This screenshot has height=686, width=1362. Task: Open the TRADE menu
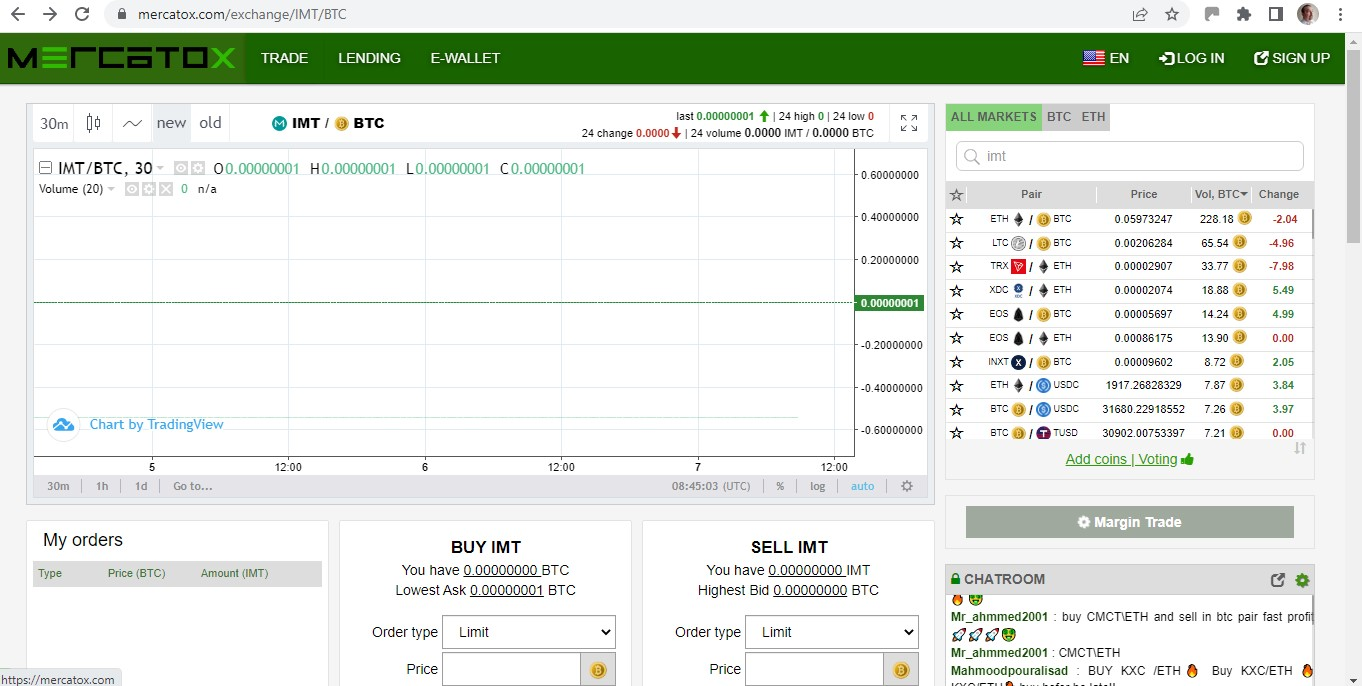coord(284,58)
